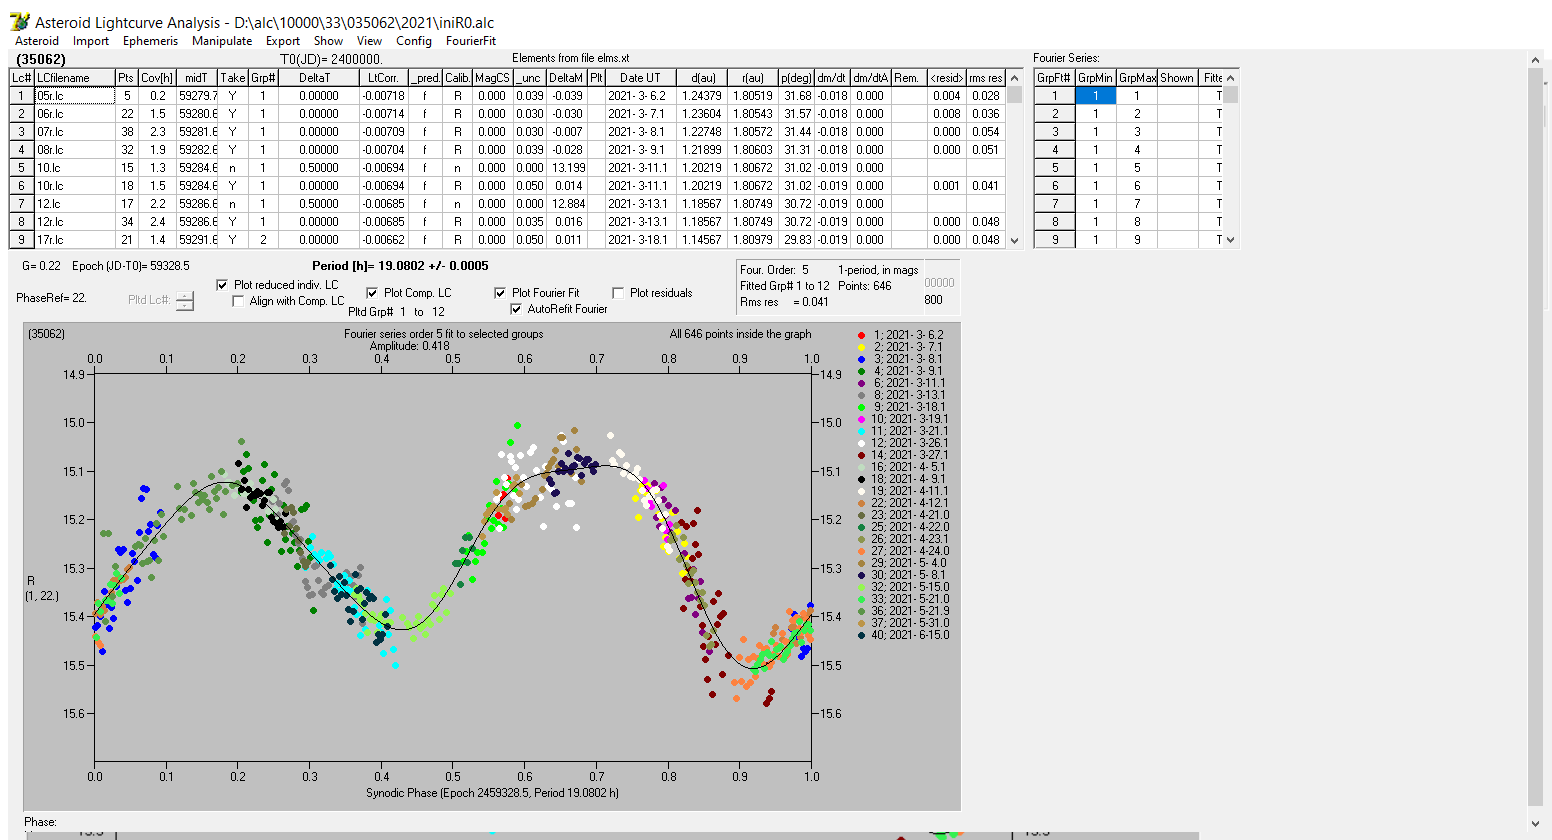Click the red legend dot for 2021-3-6.2
Viewport: 1552px width, 840px height.
(862, 335)
